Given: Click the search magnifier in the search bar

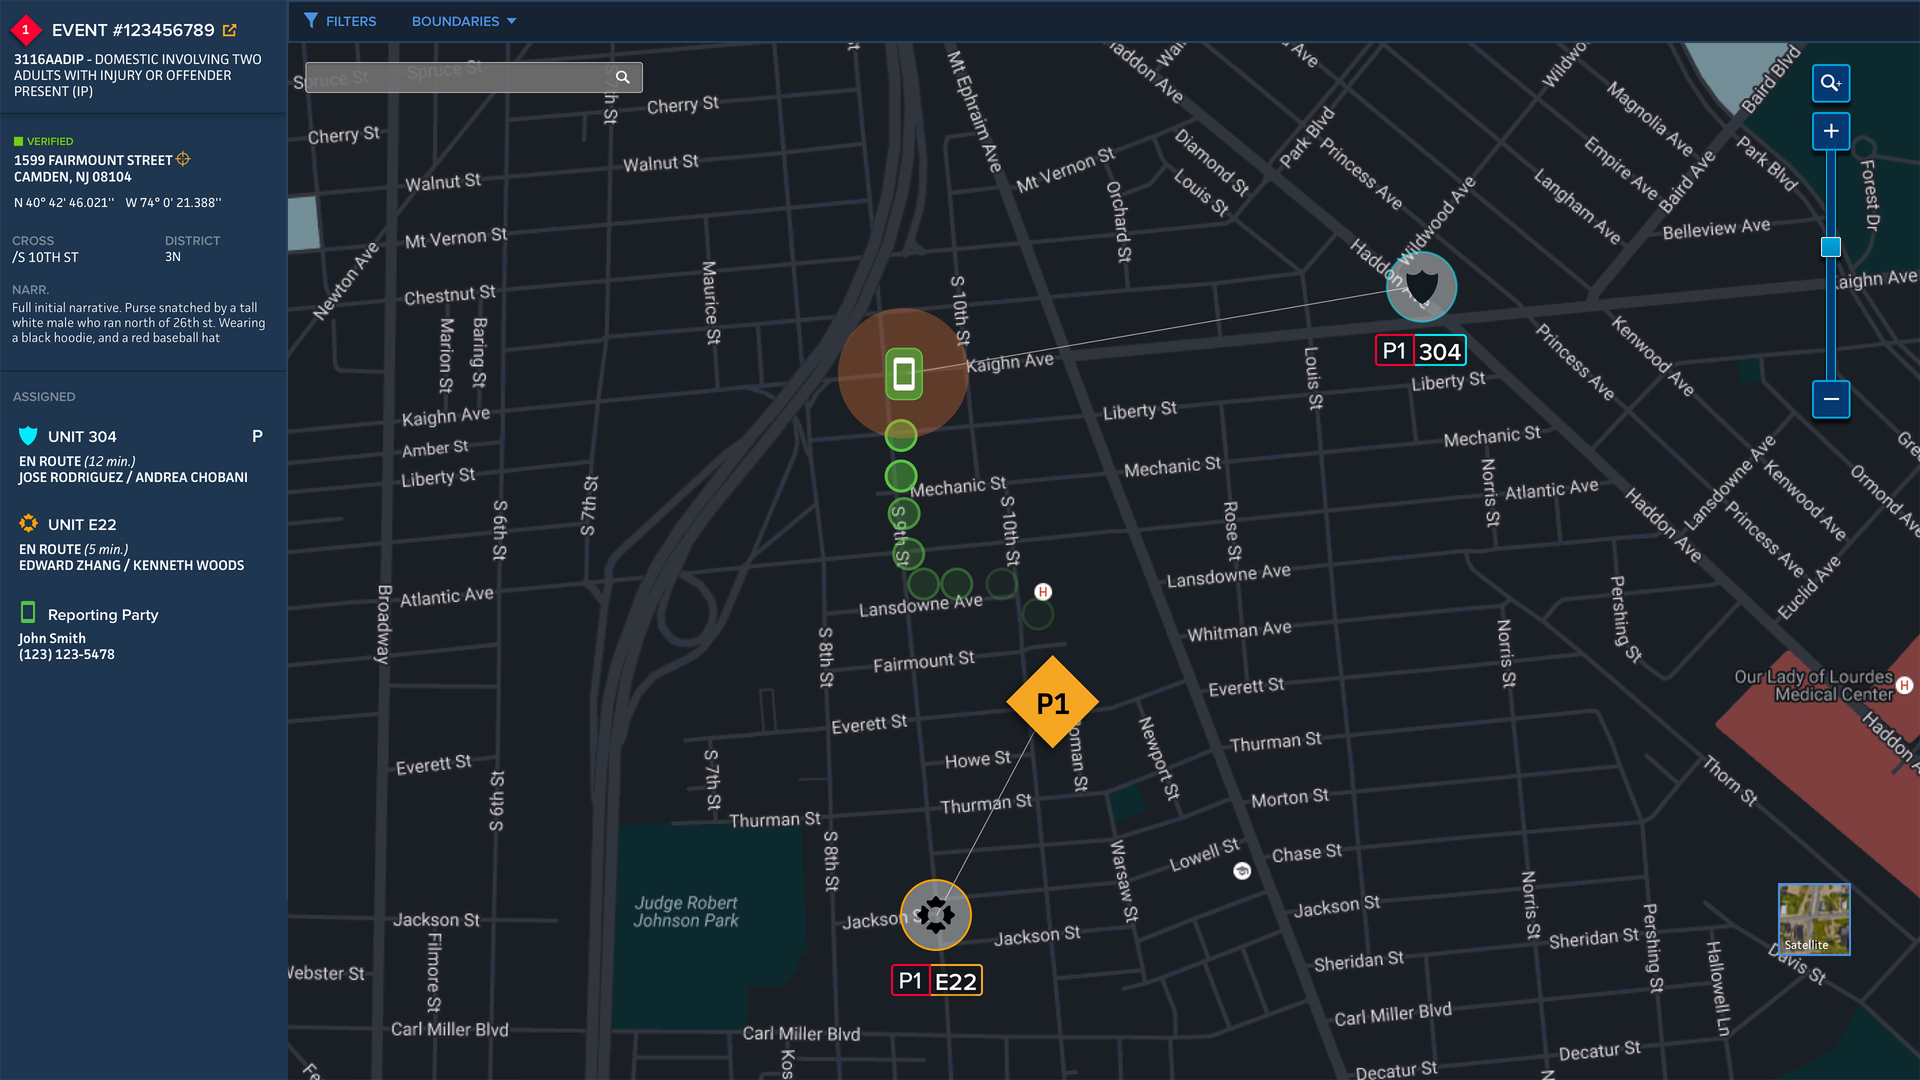Looking at the screenshot, I should coord(622,77).
